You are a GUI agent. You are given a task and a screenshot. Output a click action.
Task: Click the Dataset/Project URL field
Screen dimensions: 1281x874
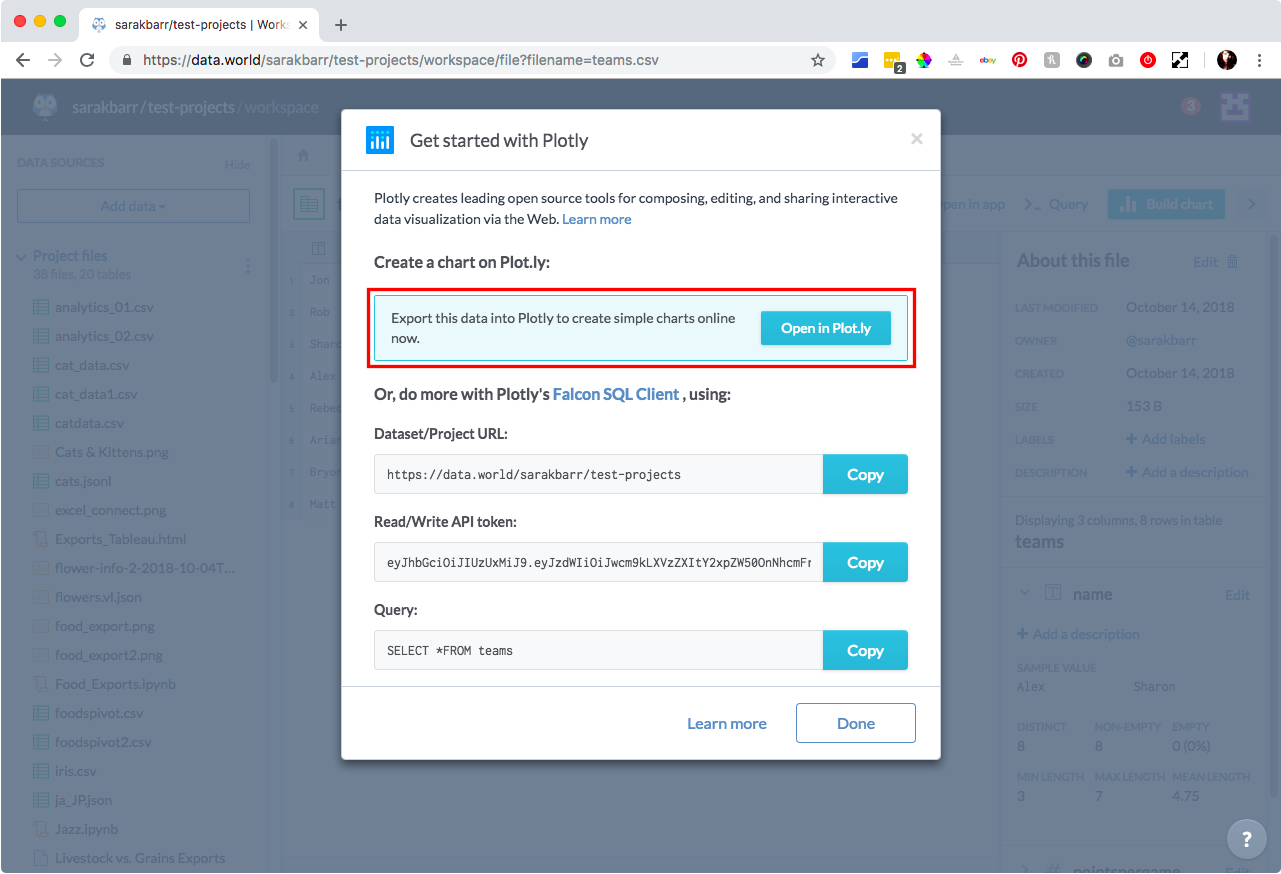click(x=598, y=474)
